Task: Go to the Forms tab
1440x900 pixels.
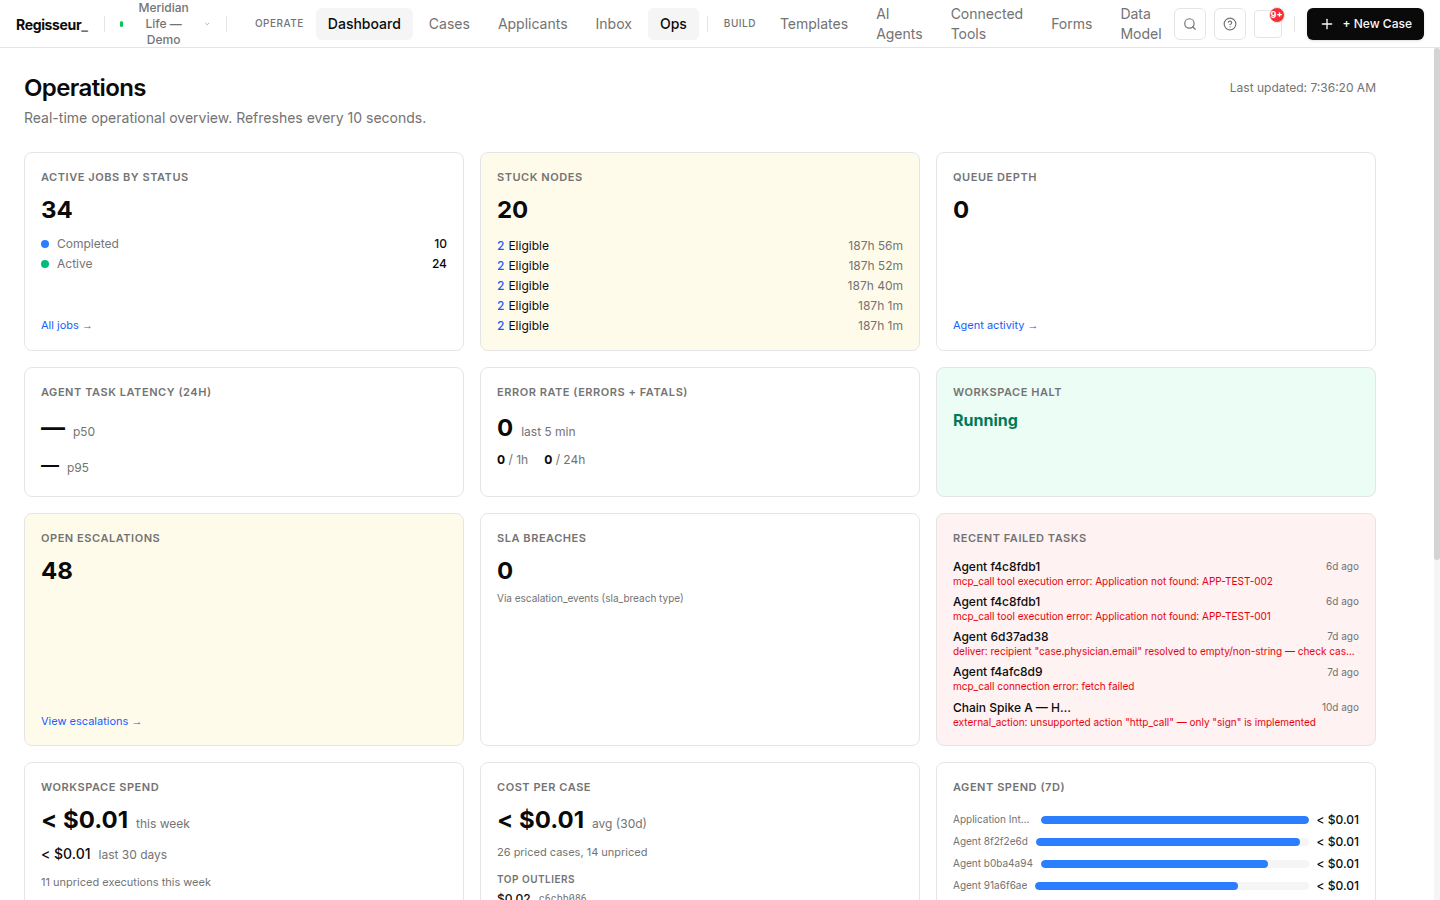Action: (x=1071, y=24)
